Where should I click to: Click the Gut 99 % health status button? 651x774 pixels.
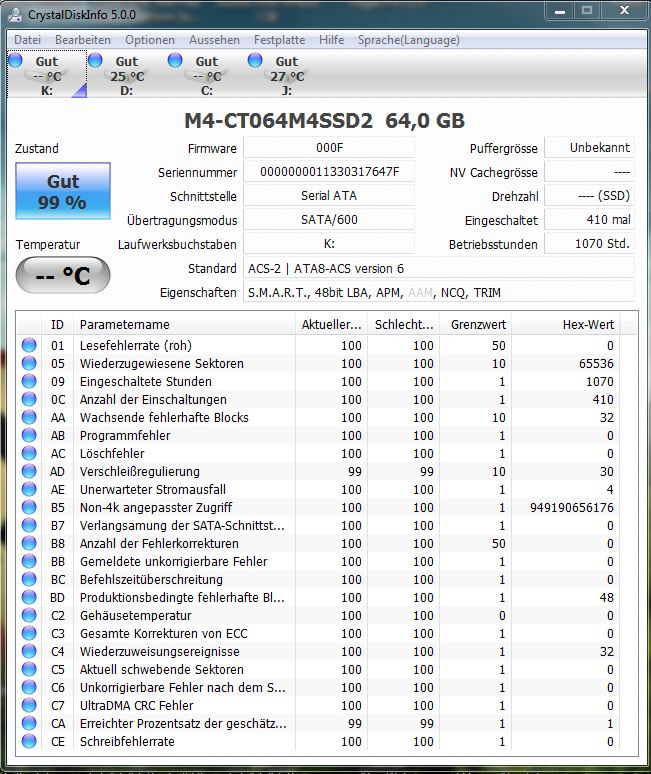(x=63, y=191)
